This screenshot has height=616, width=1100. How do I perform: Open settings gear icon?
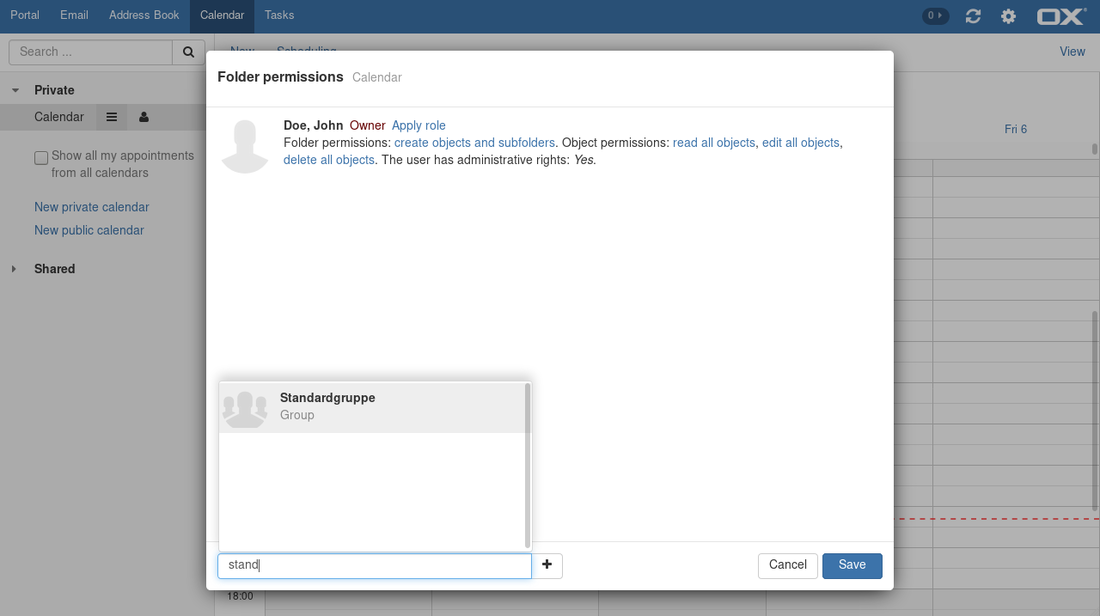click(1008, 16)
